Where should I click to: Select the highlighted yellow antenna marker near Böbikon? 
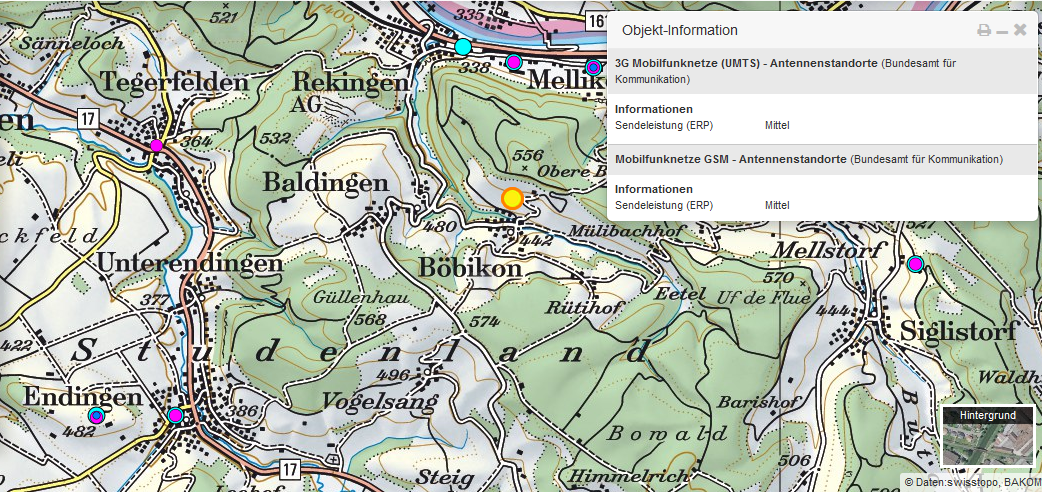point(512,199)
